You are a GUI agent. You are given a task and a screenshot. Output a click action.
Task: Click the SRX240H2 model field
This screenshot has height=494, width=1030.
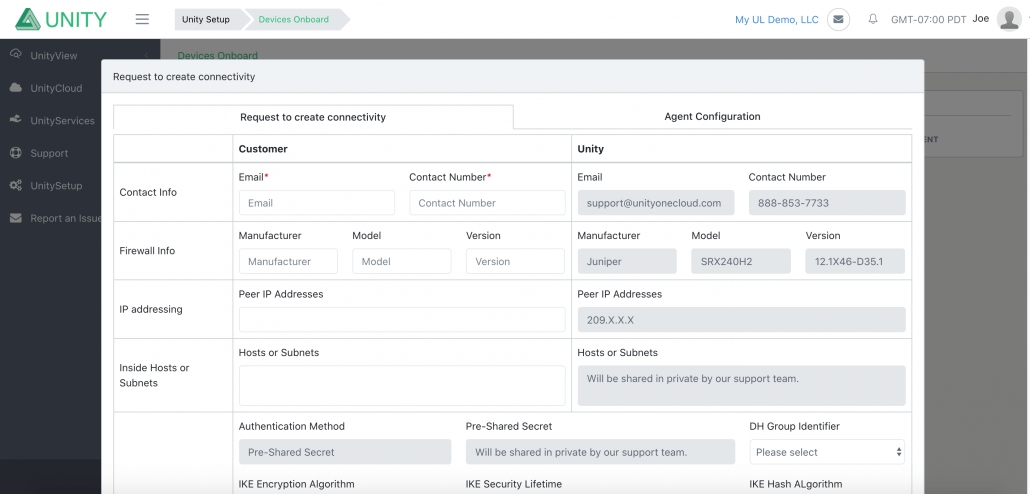[741, 261]
